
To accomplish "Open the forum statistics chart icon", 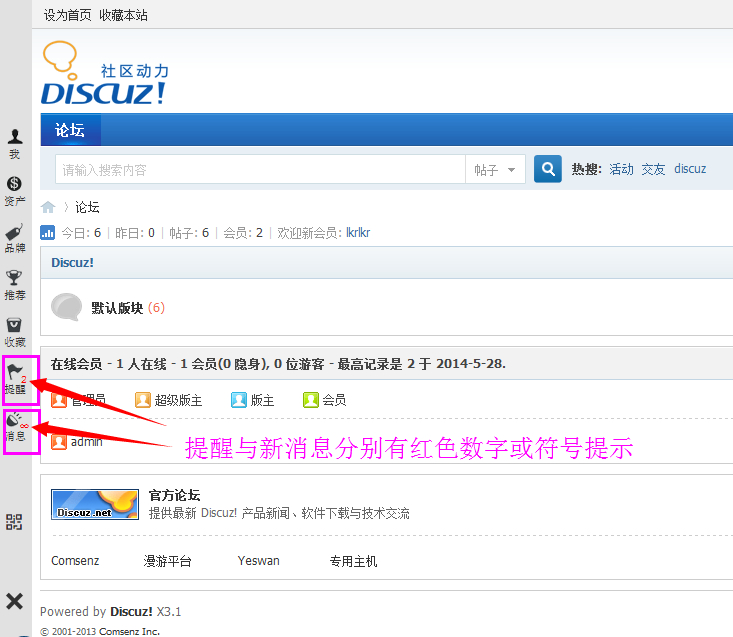I will [47, 232].
